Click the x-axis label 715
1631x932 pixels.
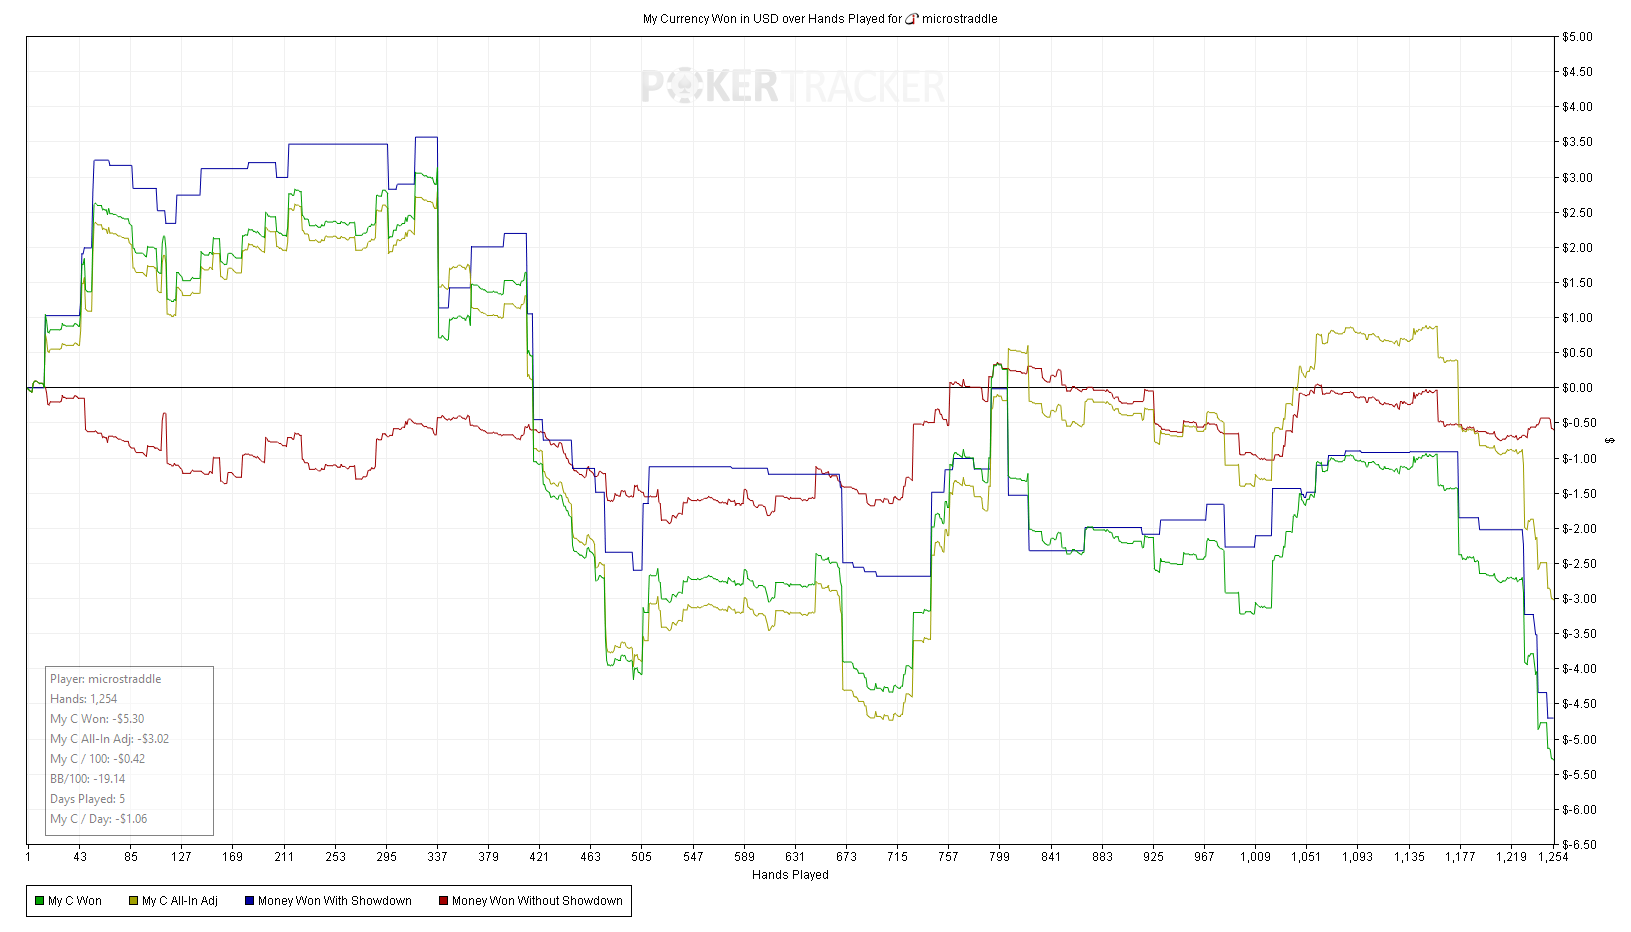coord(898,857)
